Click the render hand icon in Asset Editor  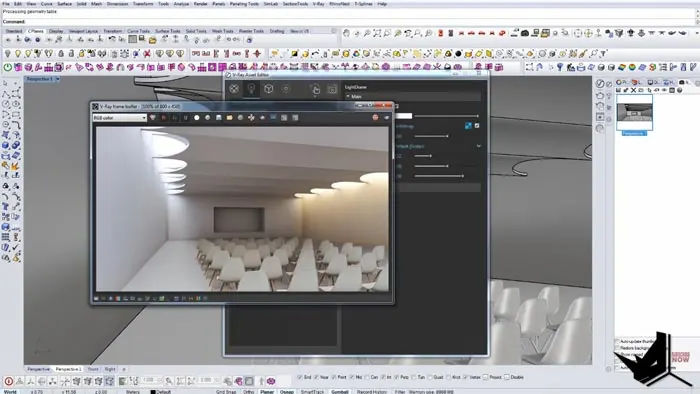[315, 89]
